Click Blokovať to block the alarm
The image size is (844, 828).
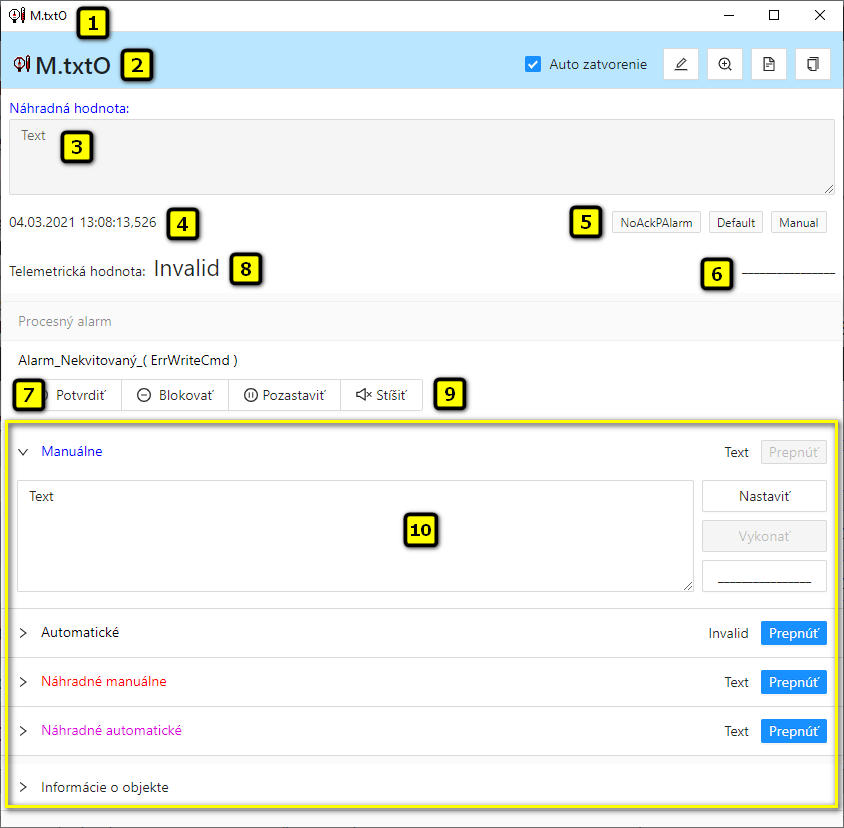175,395
